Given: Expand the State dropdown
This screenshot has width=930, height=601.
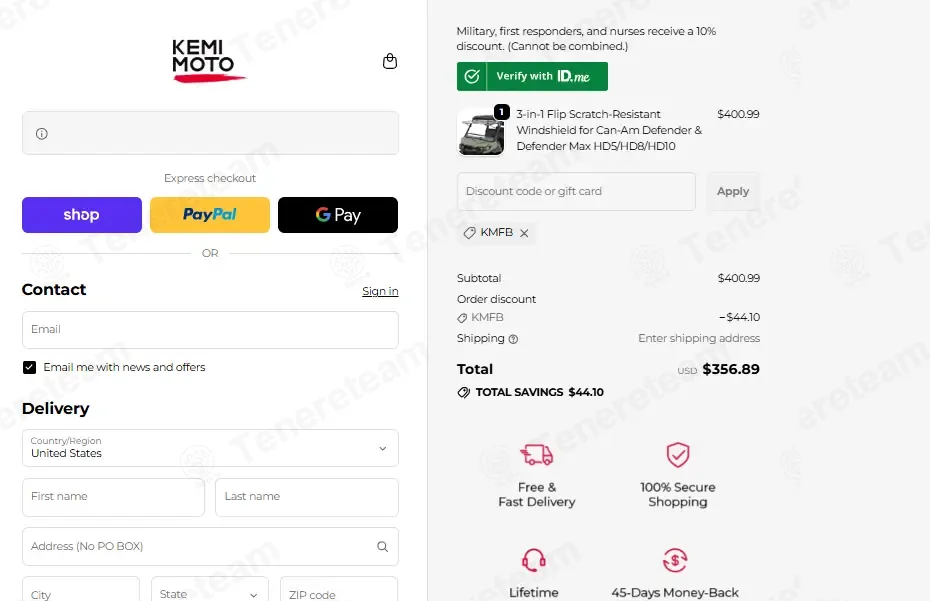Looking at the screenshot, I should tap(209, 593).
